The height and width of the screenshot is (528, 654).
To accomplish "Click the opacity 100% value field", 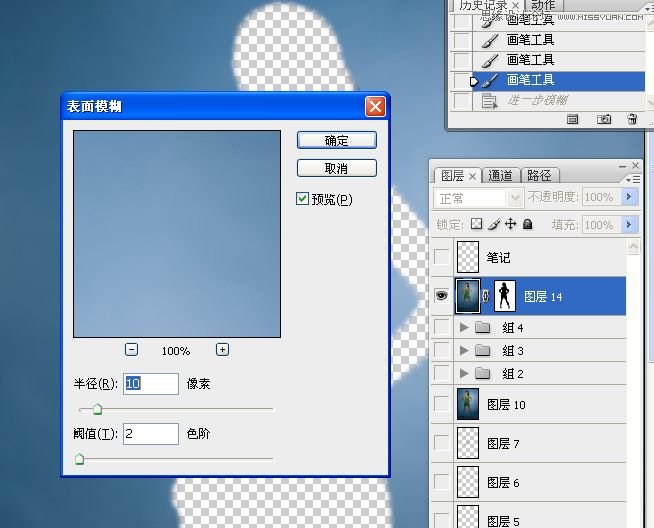I will pyautogui.click(x=601, y=197).
